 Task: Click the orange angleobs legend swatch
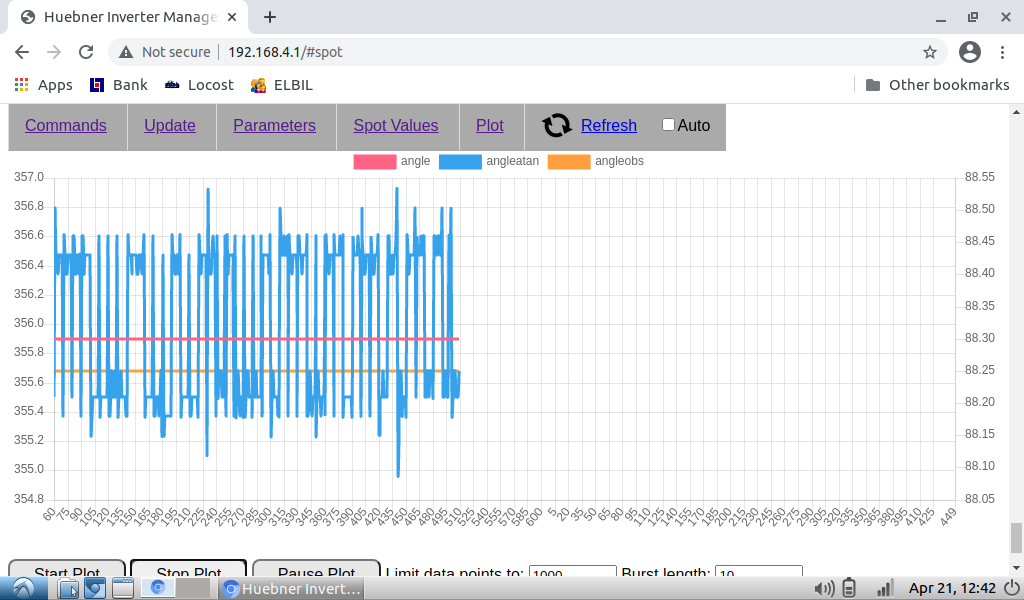click(569, 161)
